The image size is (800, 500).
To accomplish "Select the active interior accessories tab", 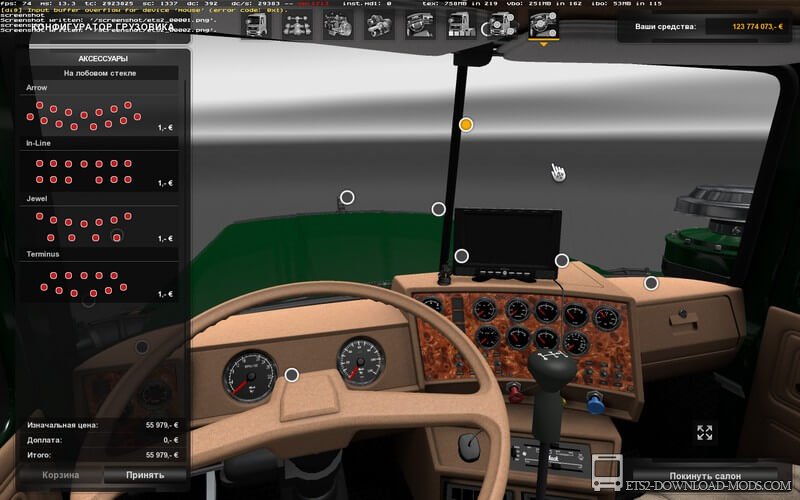I will 543,26.
